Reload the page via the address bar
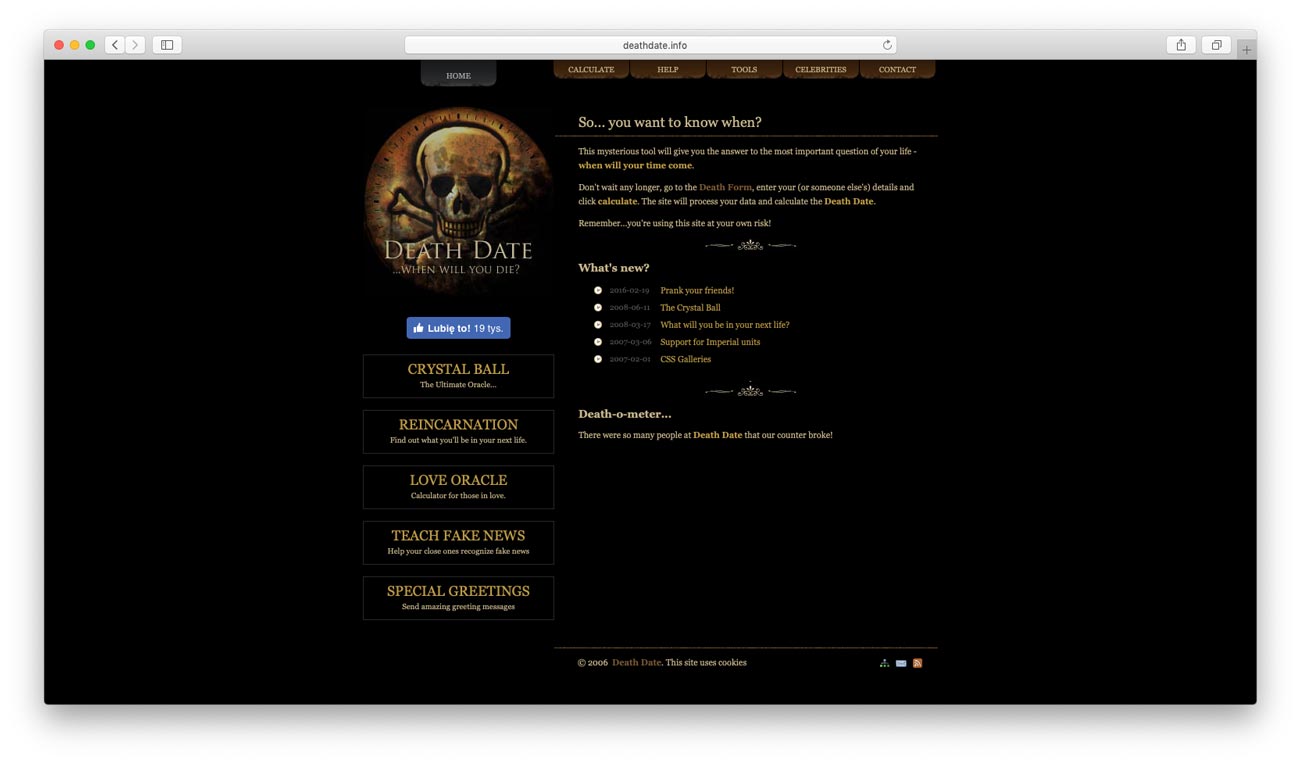Screen dimensions: 1300x762 pos(886,45)
